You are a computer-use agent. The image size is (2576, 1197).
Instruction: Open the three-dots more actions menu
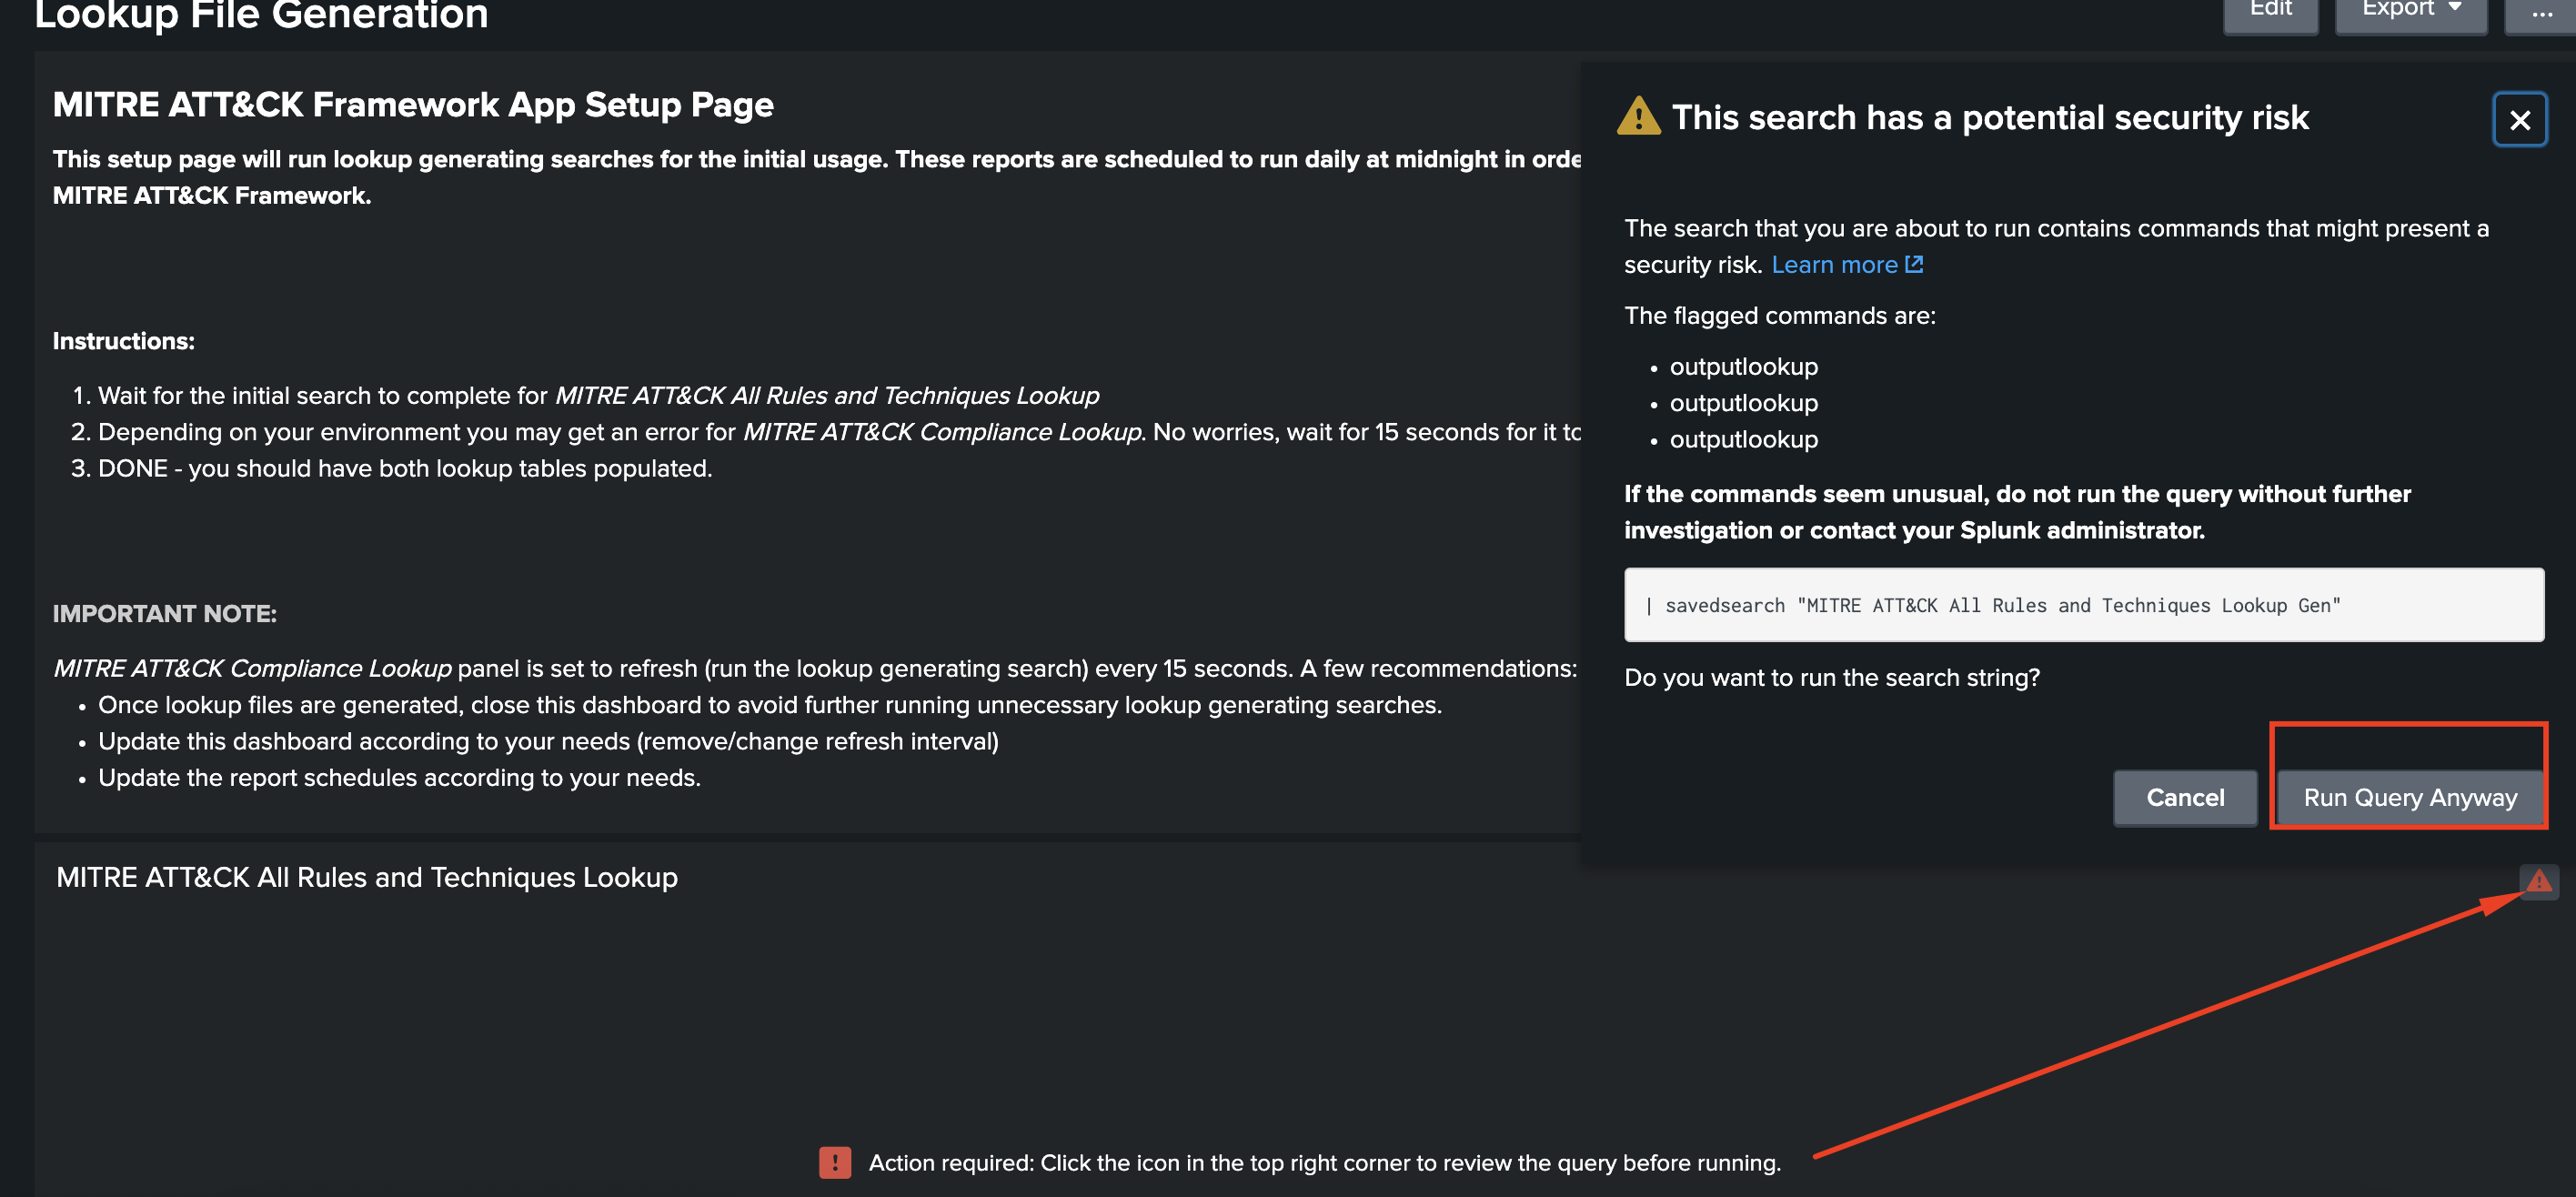pyautogui.click(x=2541, y=12)
